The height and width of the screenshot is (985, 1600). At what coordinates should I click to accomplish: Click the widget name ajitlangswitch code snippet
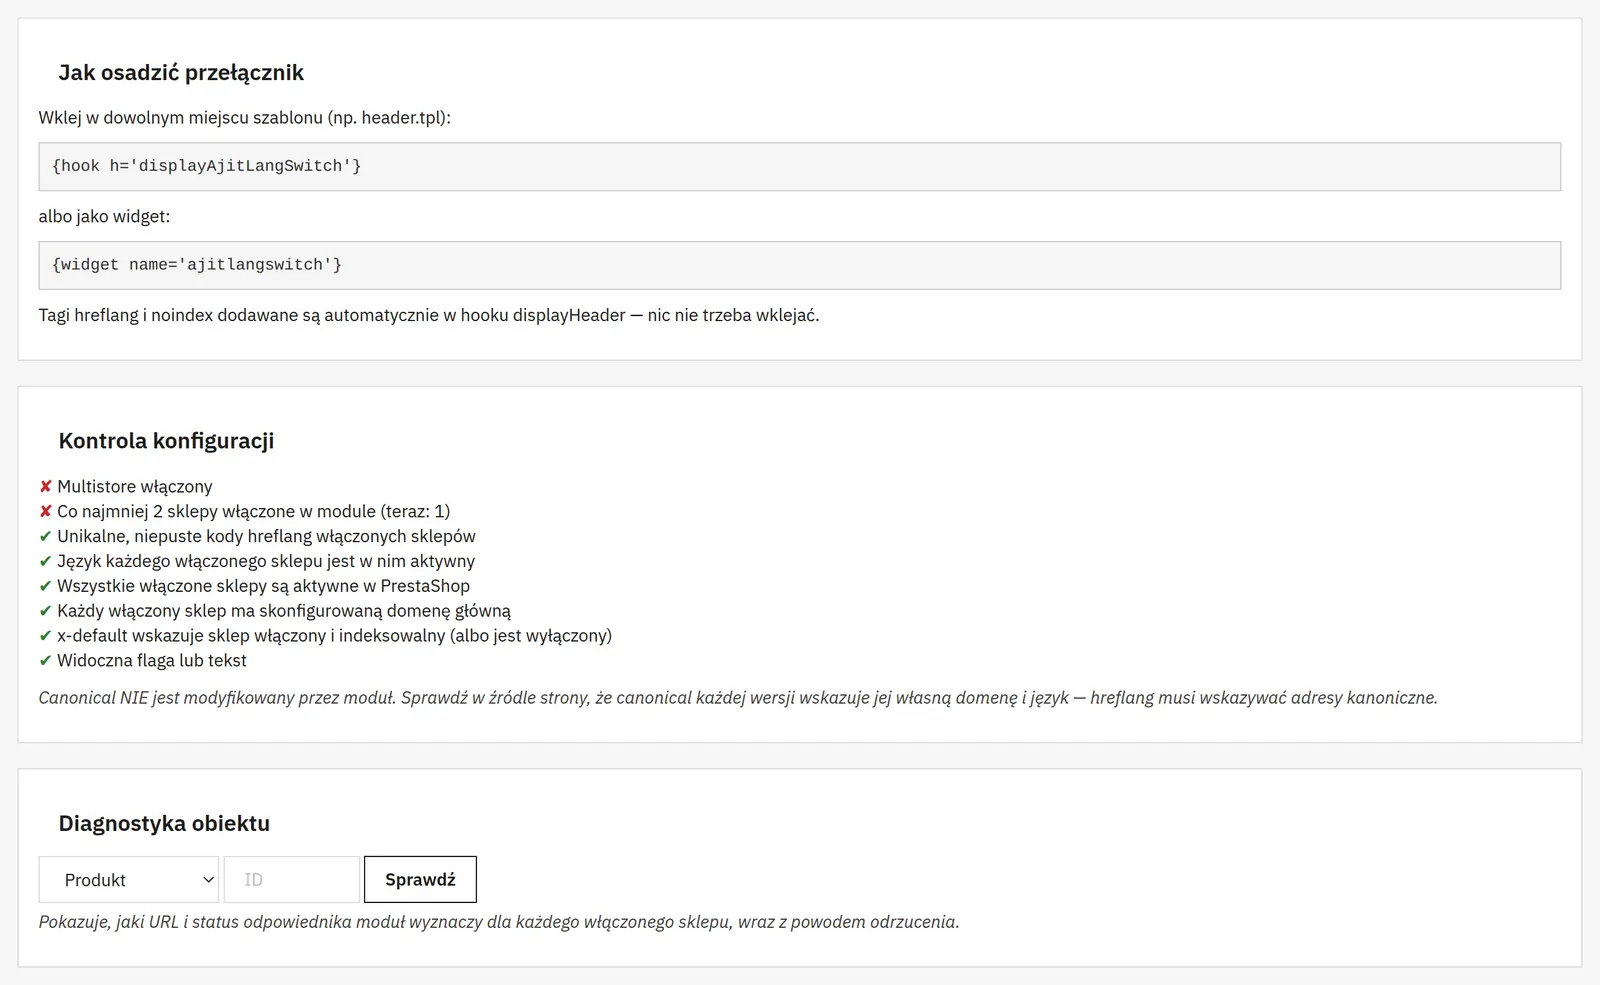(x=800, y=265)
